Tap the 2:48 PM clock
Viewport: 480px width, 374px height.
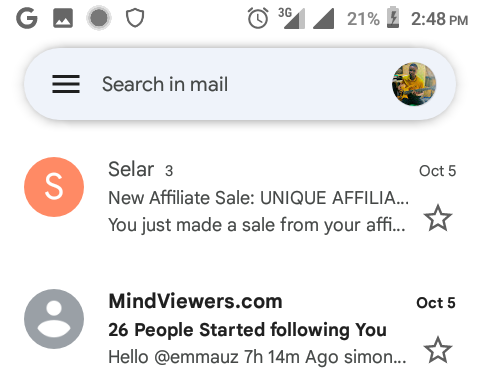[439, 19]
